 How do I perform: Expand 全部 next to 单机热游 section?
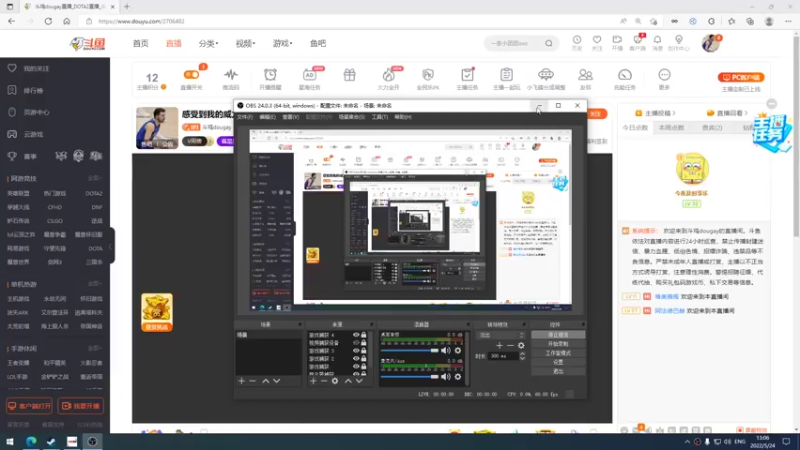(x=94, y=284)
